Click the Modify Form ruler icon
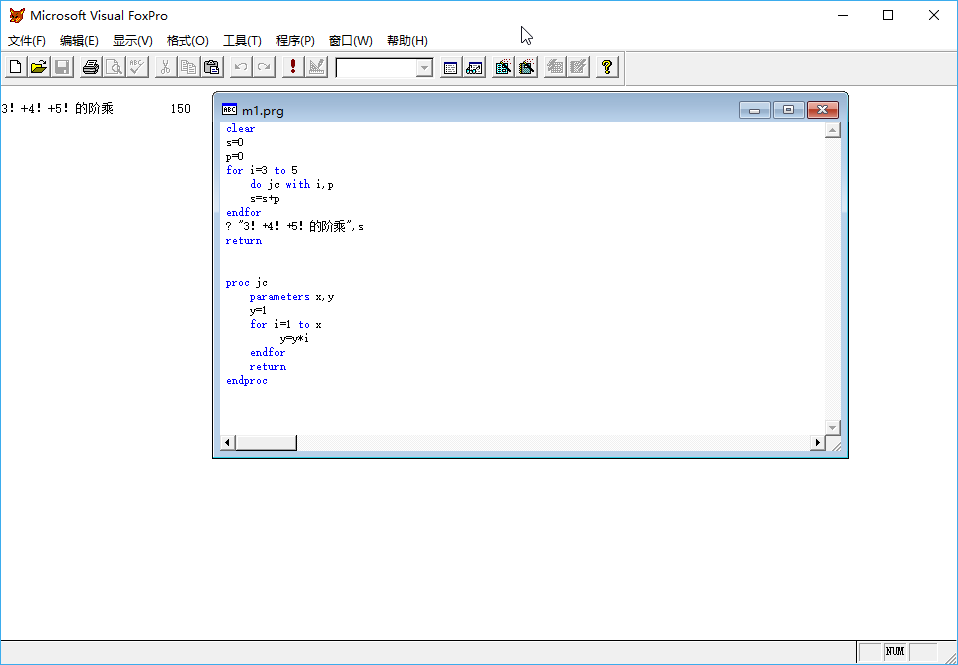Image resolution: width=958 pixels, height=665 pixels. pyautogui.click(x=316, y=67)
